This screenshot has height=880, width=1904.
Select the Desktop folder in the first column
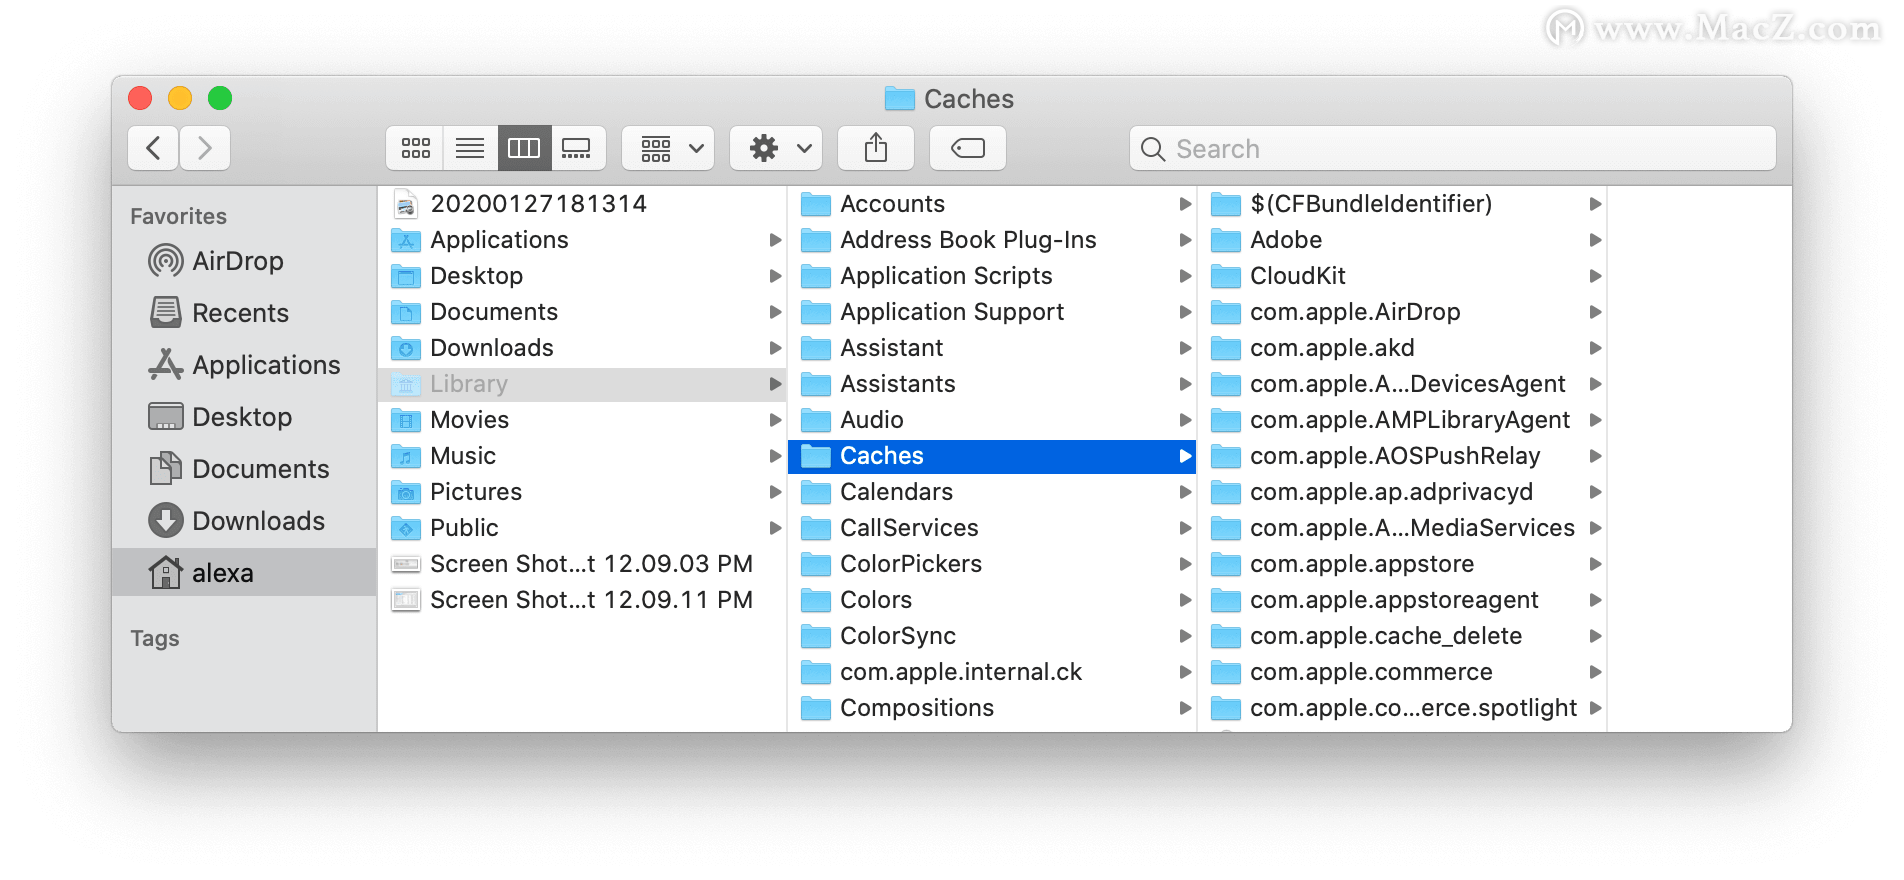point(583,276)
